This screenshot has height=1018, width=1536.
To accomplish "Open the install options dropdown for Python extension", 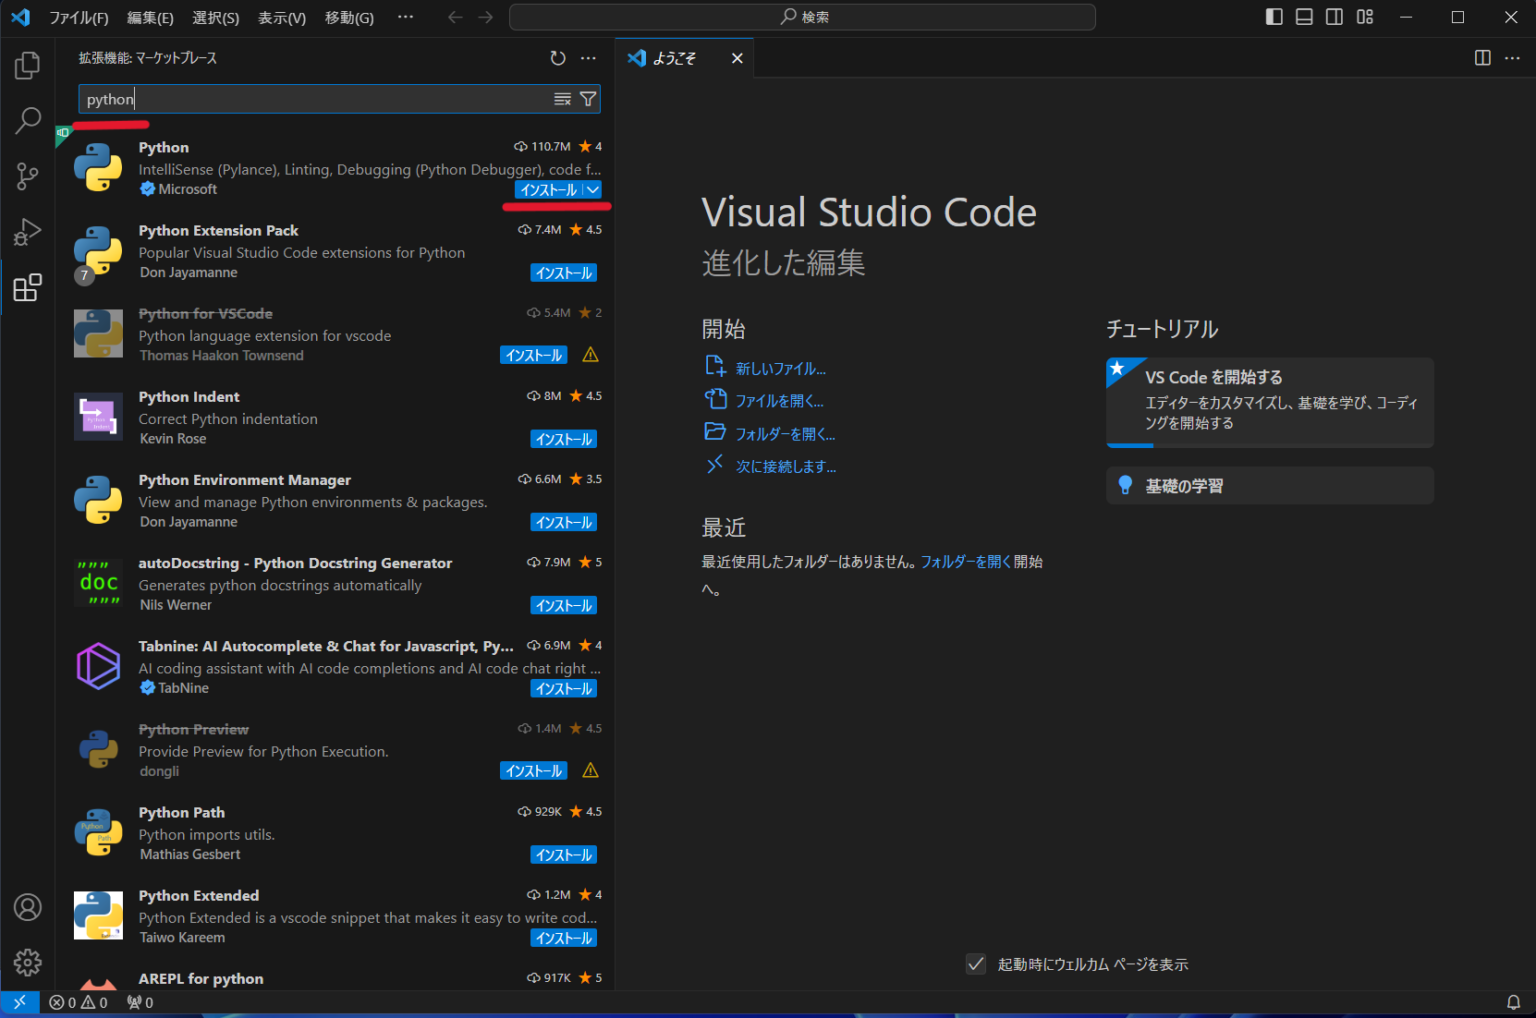I will pos(592,189).
